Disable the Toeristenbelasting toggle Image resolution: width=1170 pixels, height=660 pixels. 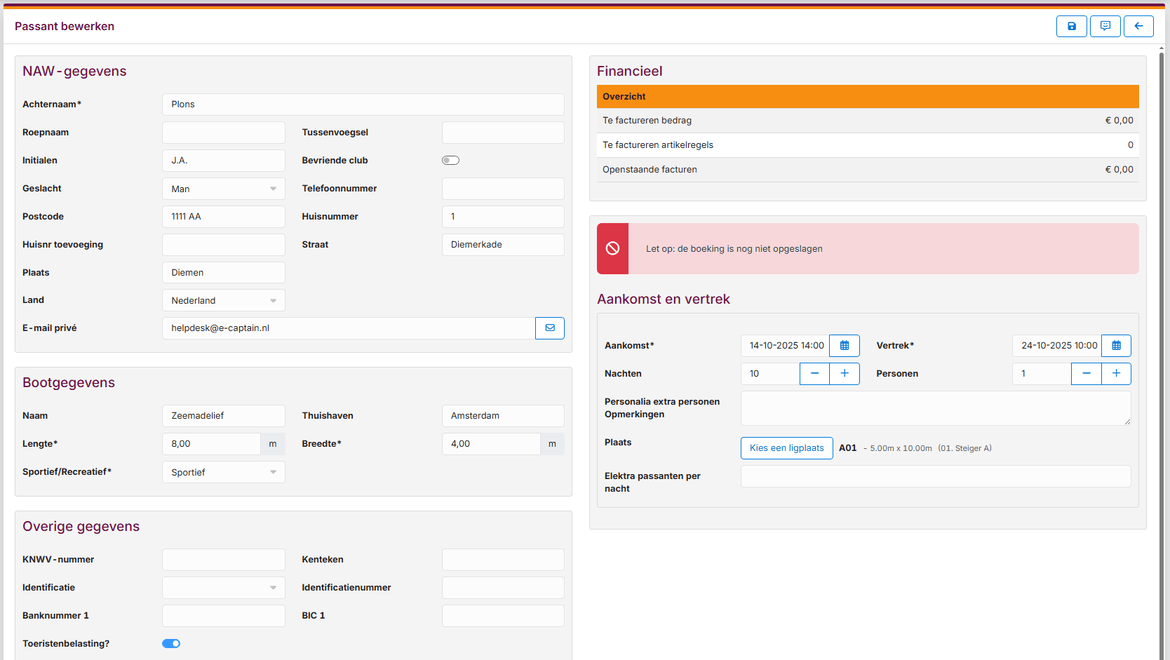pyautogui.click(x=170, y=643)
